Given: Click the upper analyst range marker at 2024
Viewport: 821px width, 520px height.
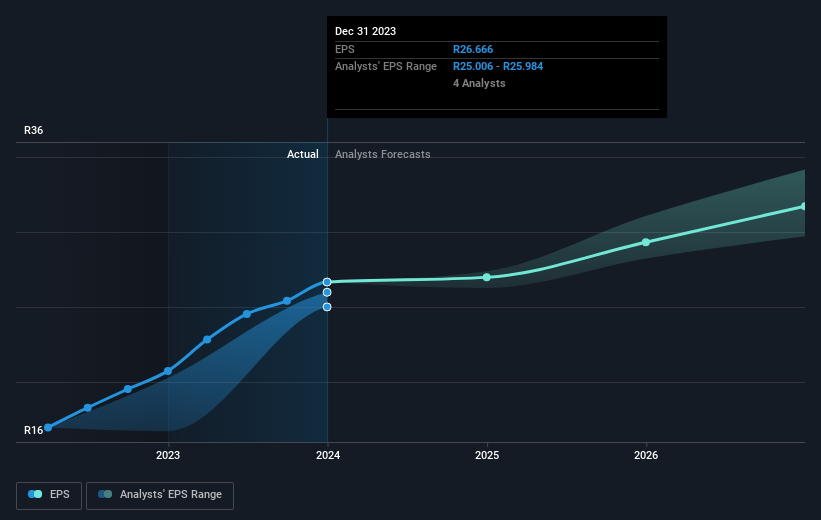Looking at the screenshot, I should click(x=327, y=292).
